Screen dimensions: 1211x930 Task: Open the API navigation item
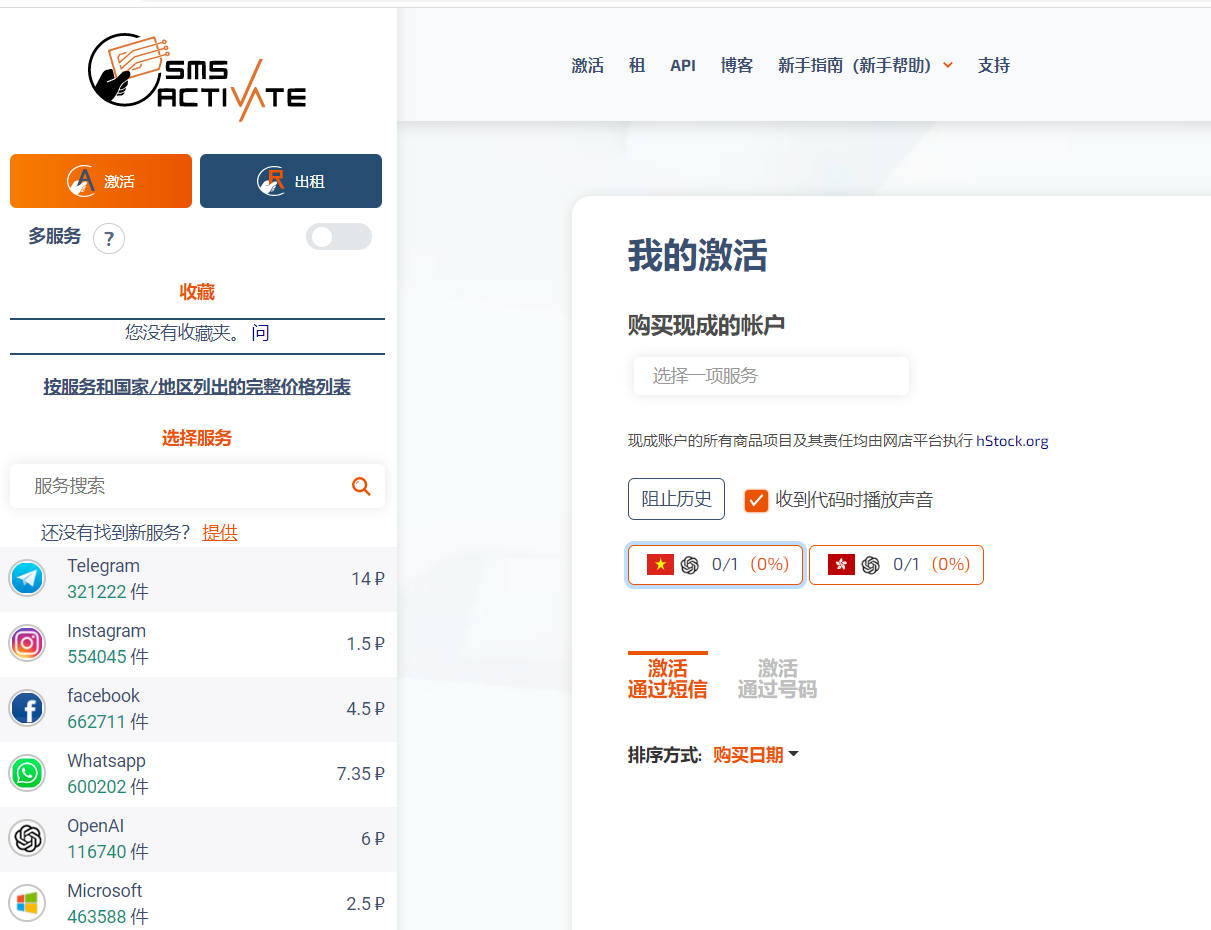tap(683, 65)
